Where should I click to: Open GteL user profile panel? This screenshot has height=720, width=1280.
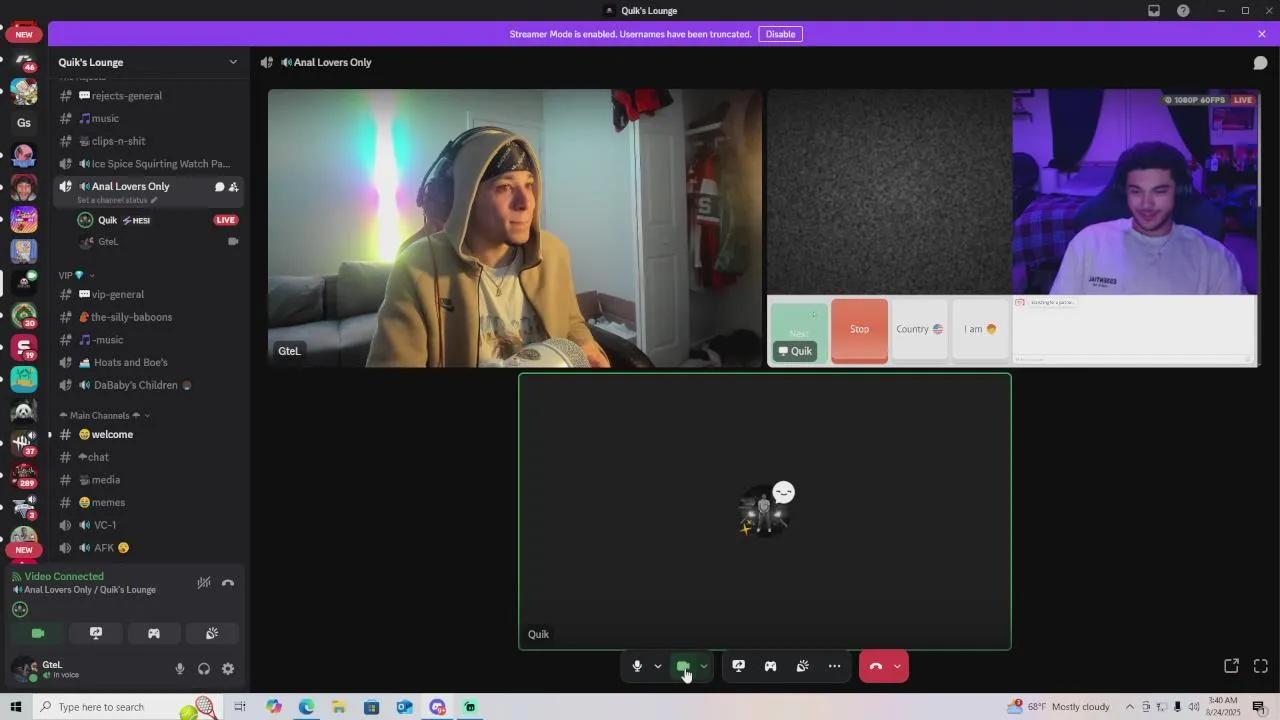coord(88,669)
